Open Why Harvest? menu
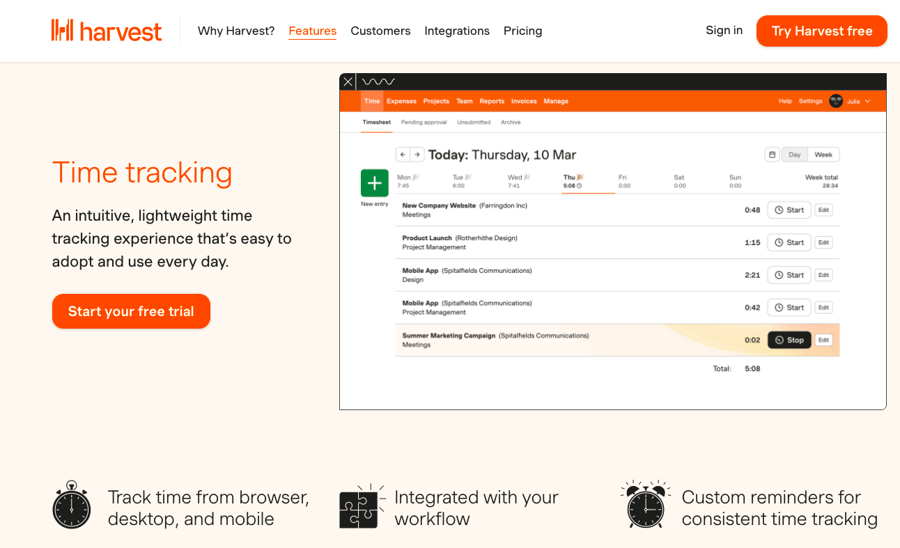The height and width of the screenshot is (548, 900). 236,31
